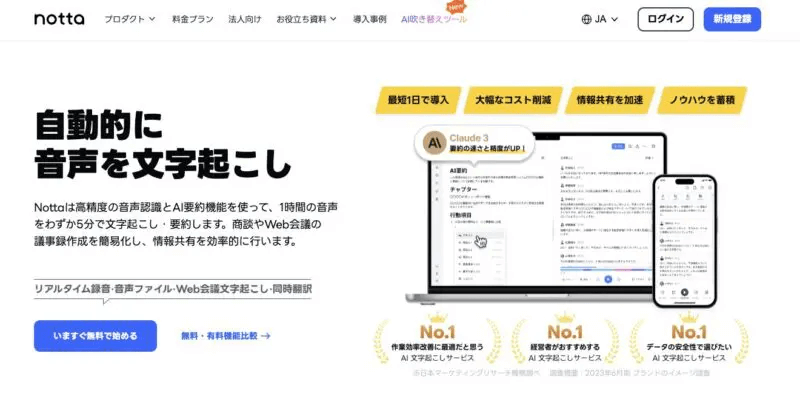Click the いますぐ無料で始める button

95,336
